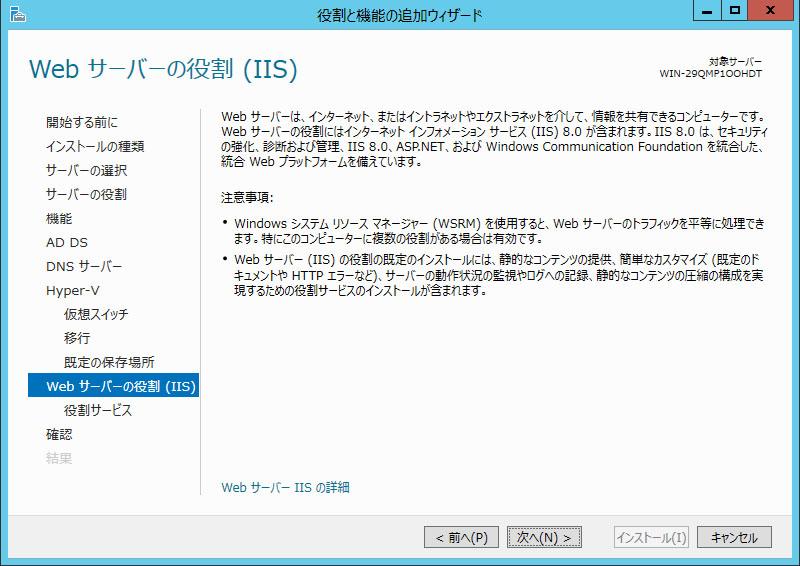This screenshot has width=800, height=566.
Task: Click the 注意事項: heading
Action: click(x=247, y=198)
